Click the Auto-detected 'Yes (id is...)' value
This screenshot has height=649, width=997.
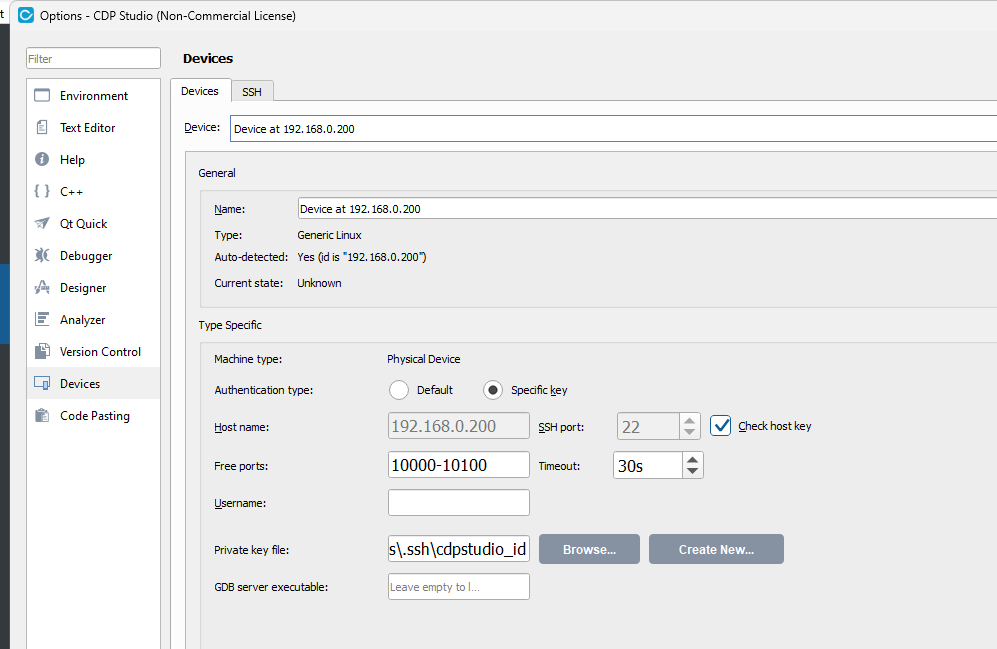pyautogui.click(x=362, y=257)
